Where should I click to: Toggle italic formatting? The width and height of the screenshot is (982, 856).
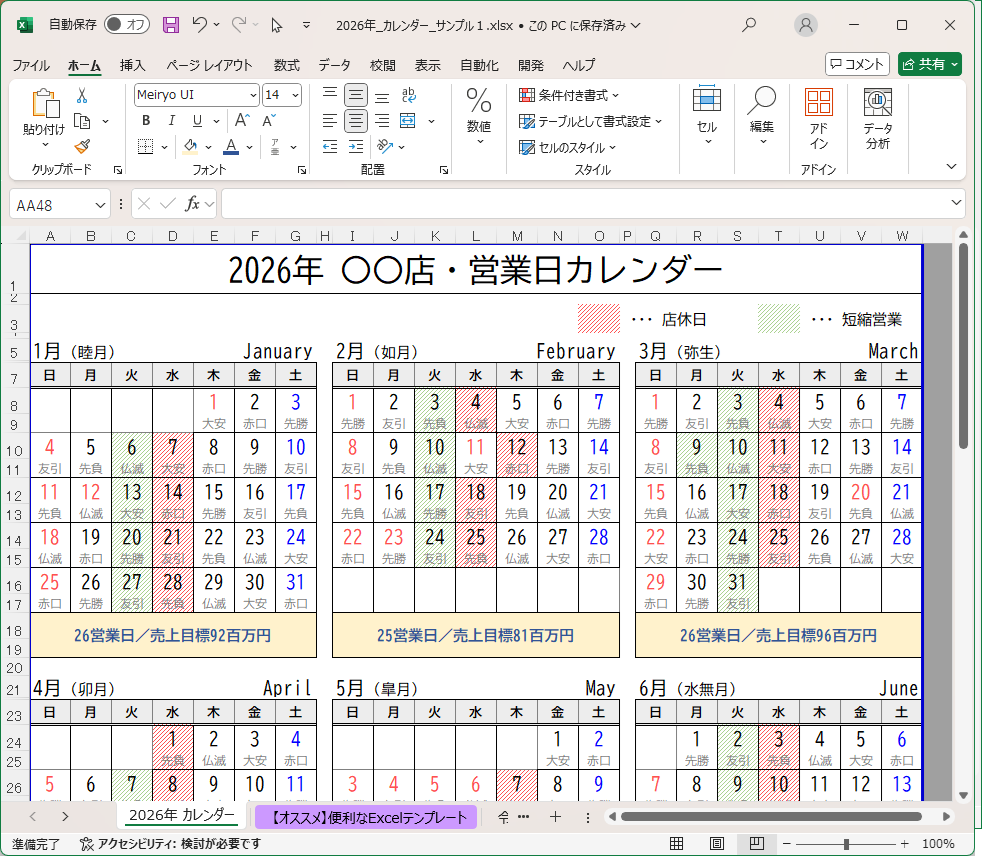click(171, 120)
